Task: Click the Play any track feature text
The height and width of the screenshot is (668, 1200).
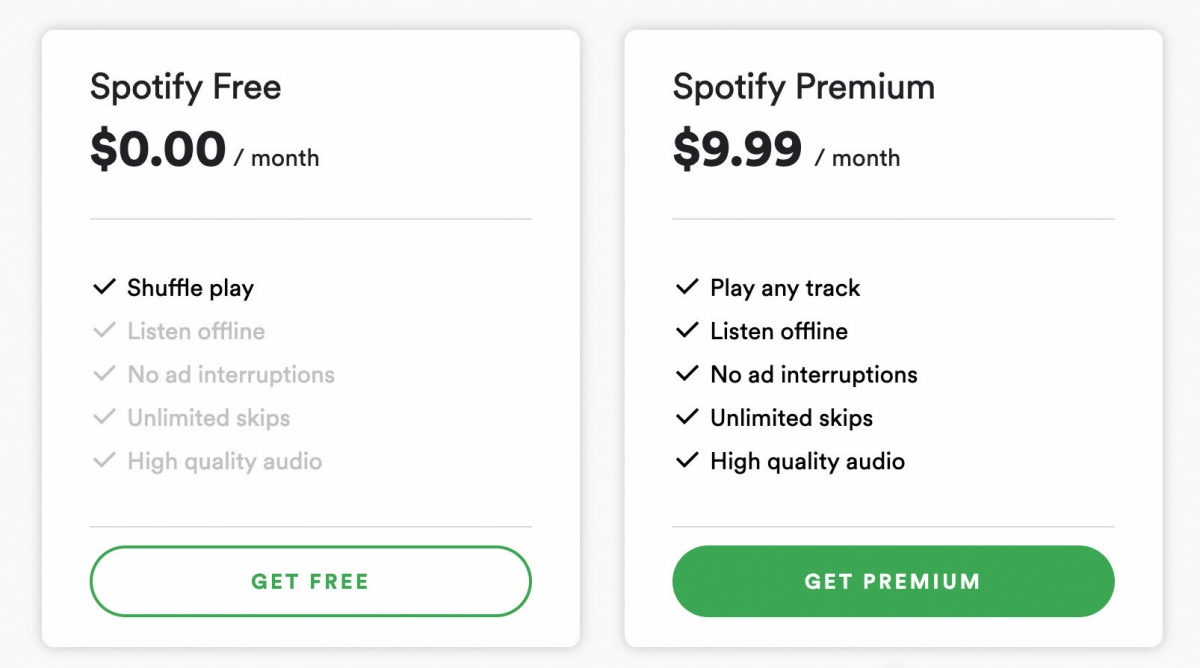Action: point(785,289)
